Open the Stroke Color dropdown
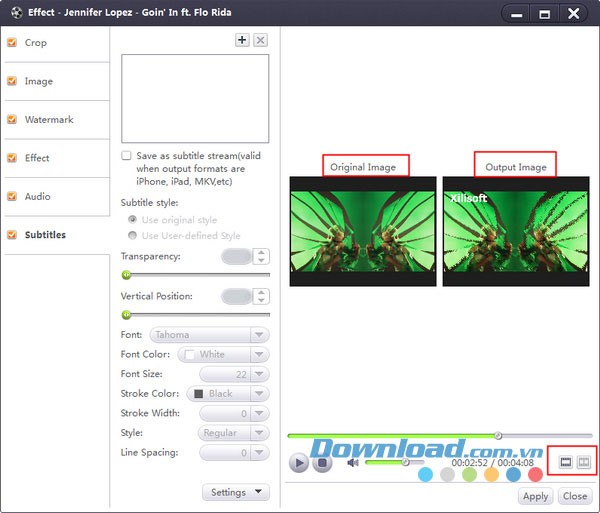 228,394
